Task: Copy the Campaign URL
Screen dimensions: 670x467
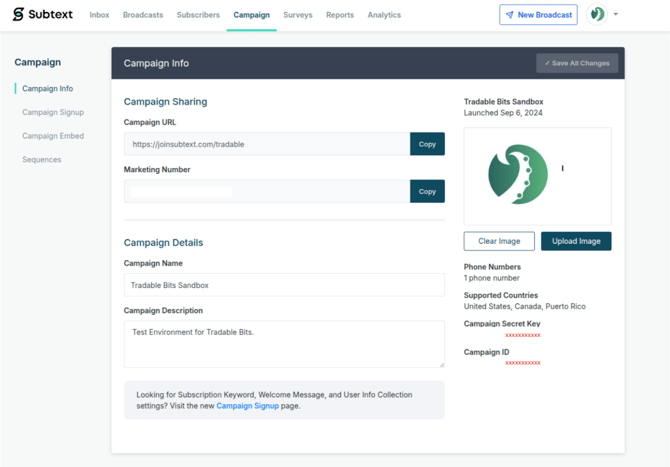Action: coord(427,144)
